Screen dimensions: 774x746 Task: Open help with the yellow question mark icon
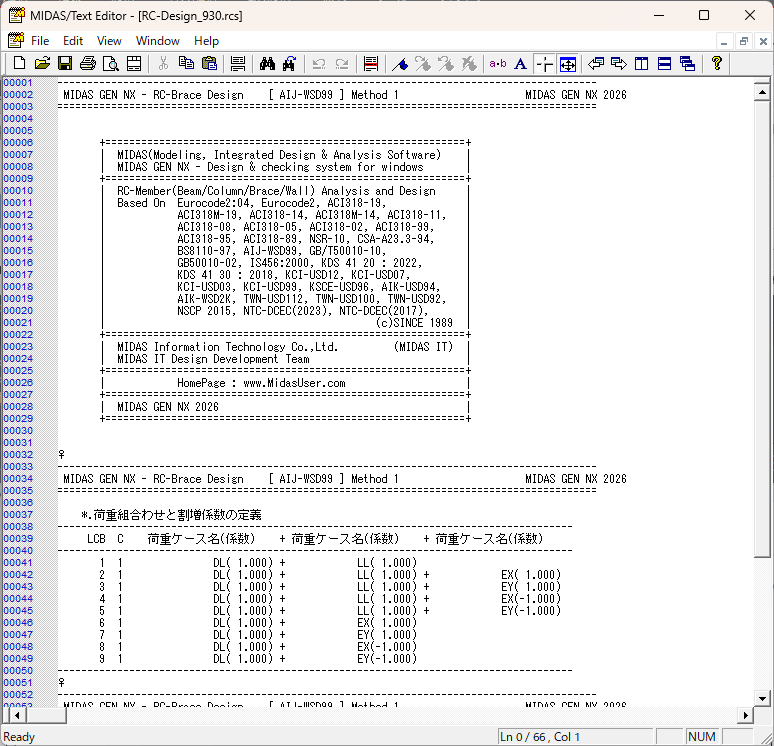click(x=716, y=64)
